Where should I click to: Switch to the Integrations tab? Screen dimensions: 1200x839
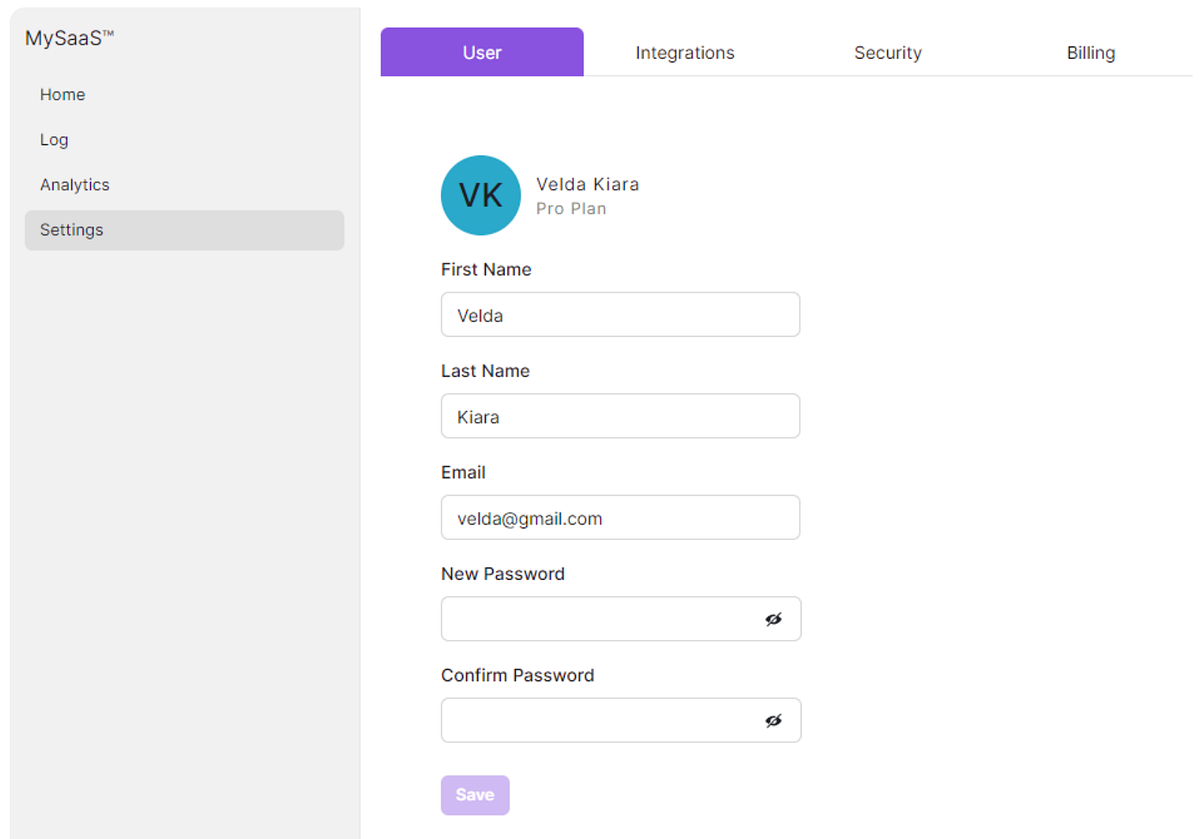[684, 52]
